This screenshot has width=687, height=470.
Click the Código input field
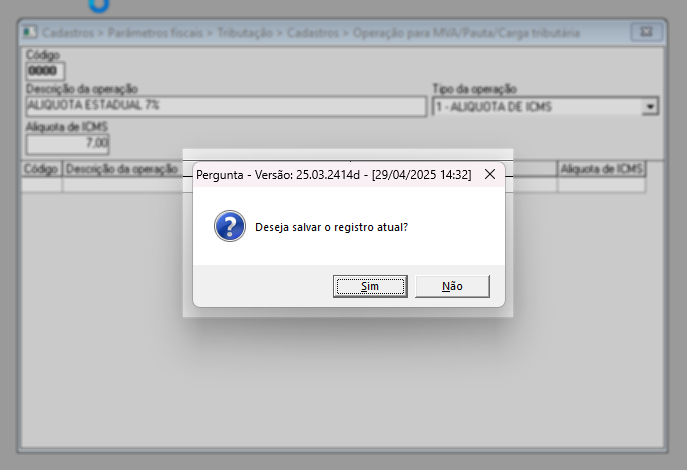pyautogui.click(x=45, y=71)
